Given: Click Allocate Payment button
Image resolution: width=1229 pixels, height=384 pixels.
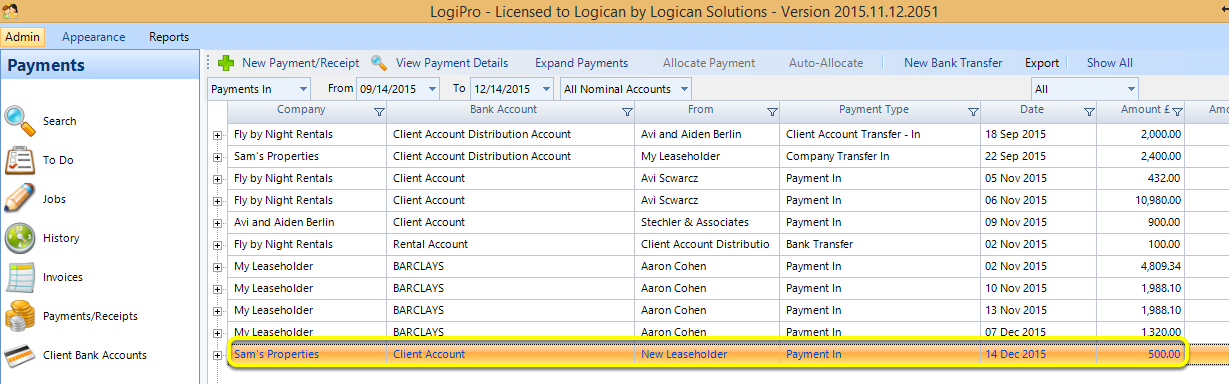Looking at the screenshot, I should click(x=709, y=63).
